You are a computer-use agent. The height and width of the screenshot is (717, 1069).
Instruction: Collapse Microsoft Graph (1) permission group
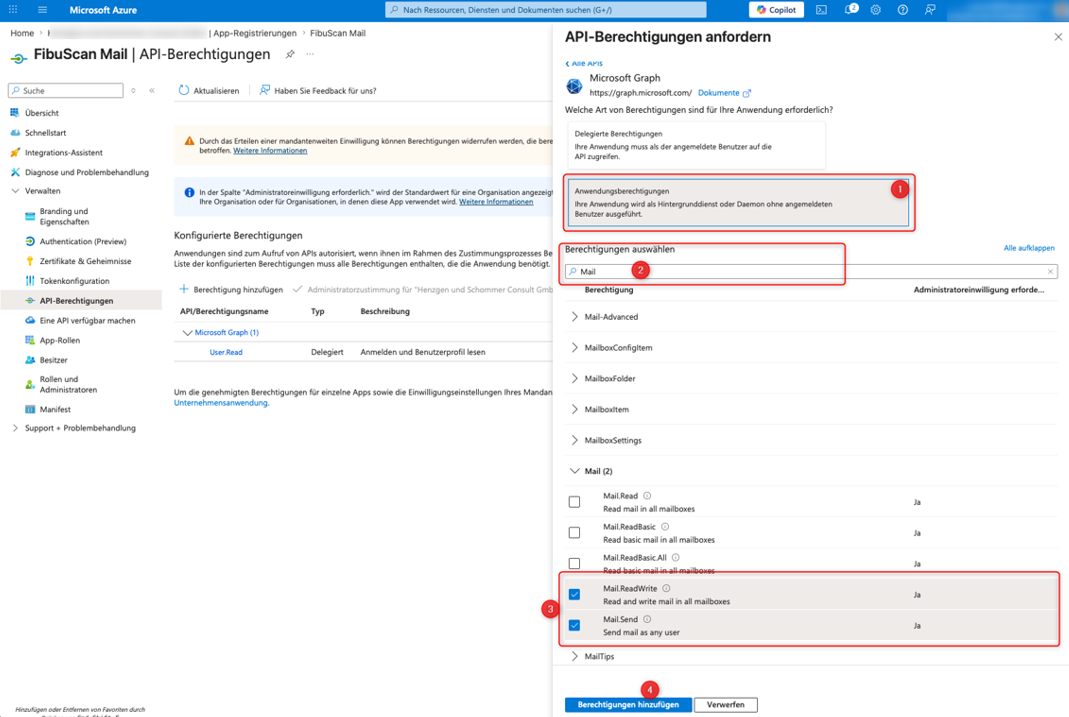[187, 333]
